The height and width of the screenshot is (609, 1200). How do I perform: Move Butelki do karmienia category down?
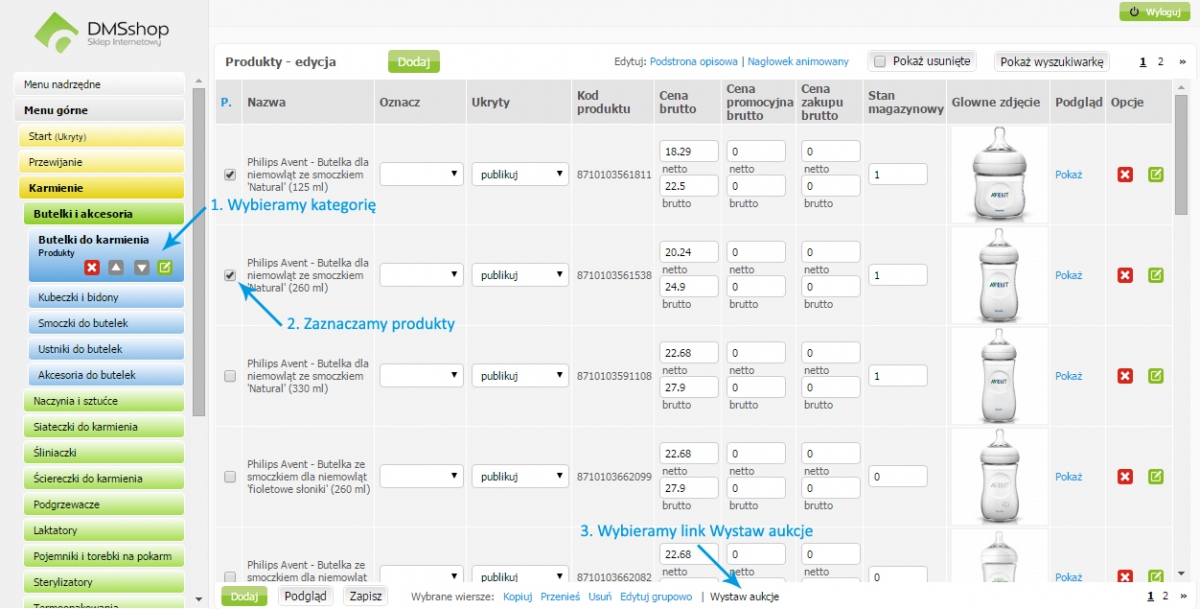click(x=141, y=267)
